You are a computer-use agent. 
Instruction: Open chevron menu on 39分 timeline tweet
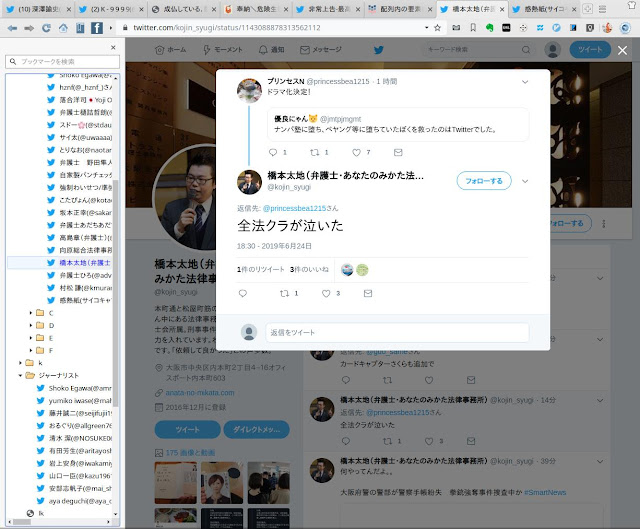tap(600, 461)
